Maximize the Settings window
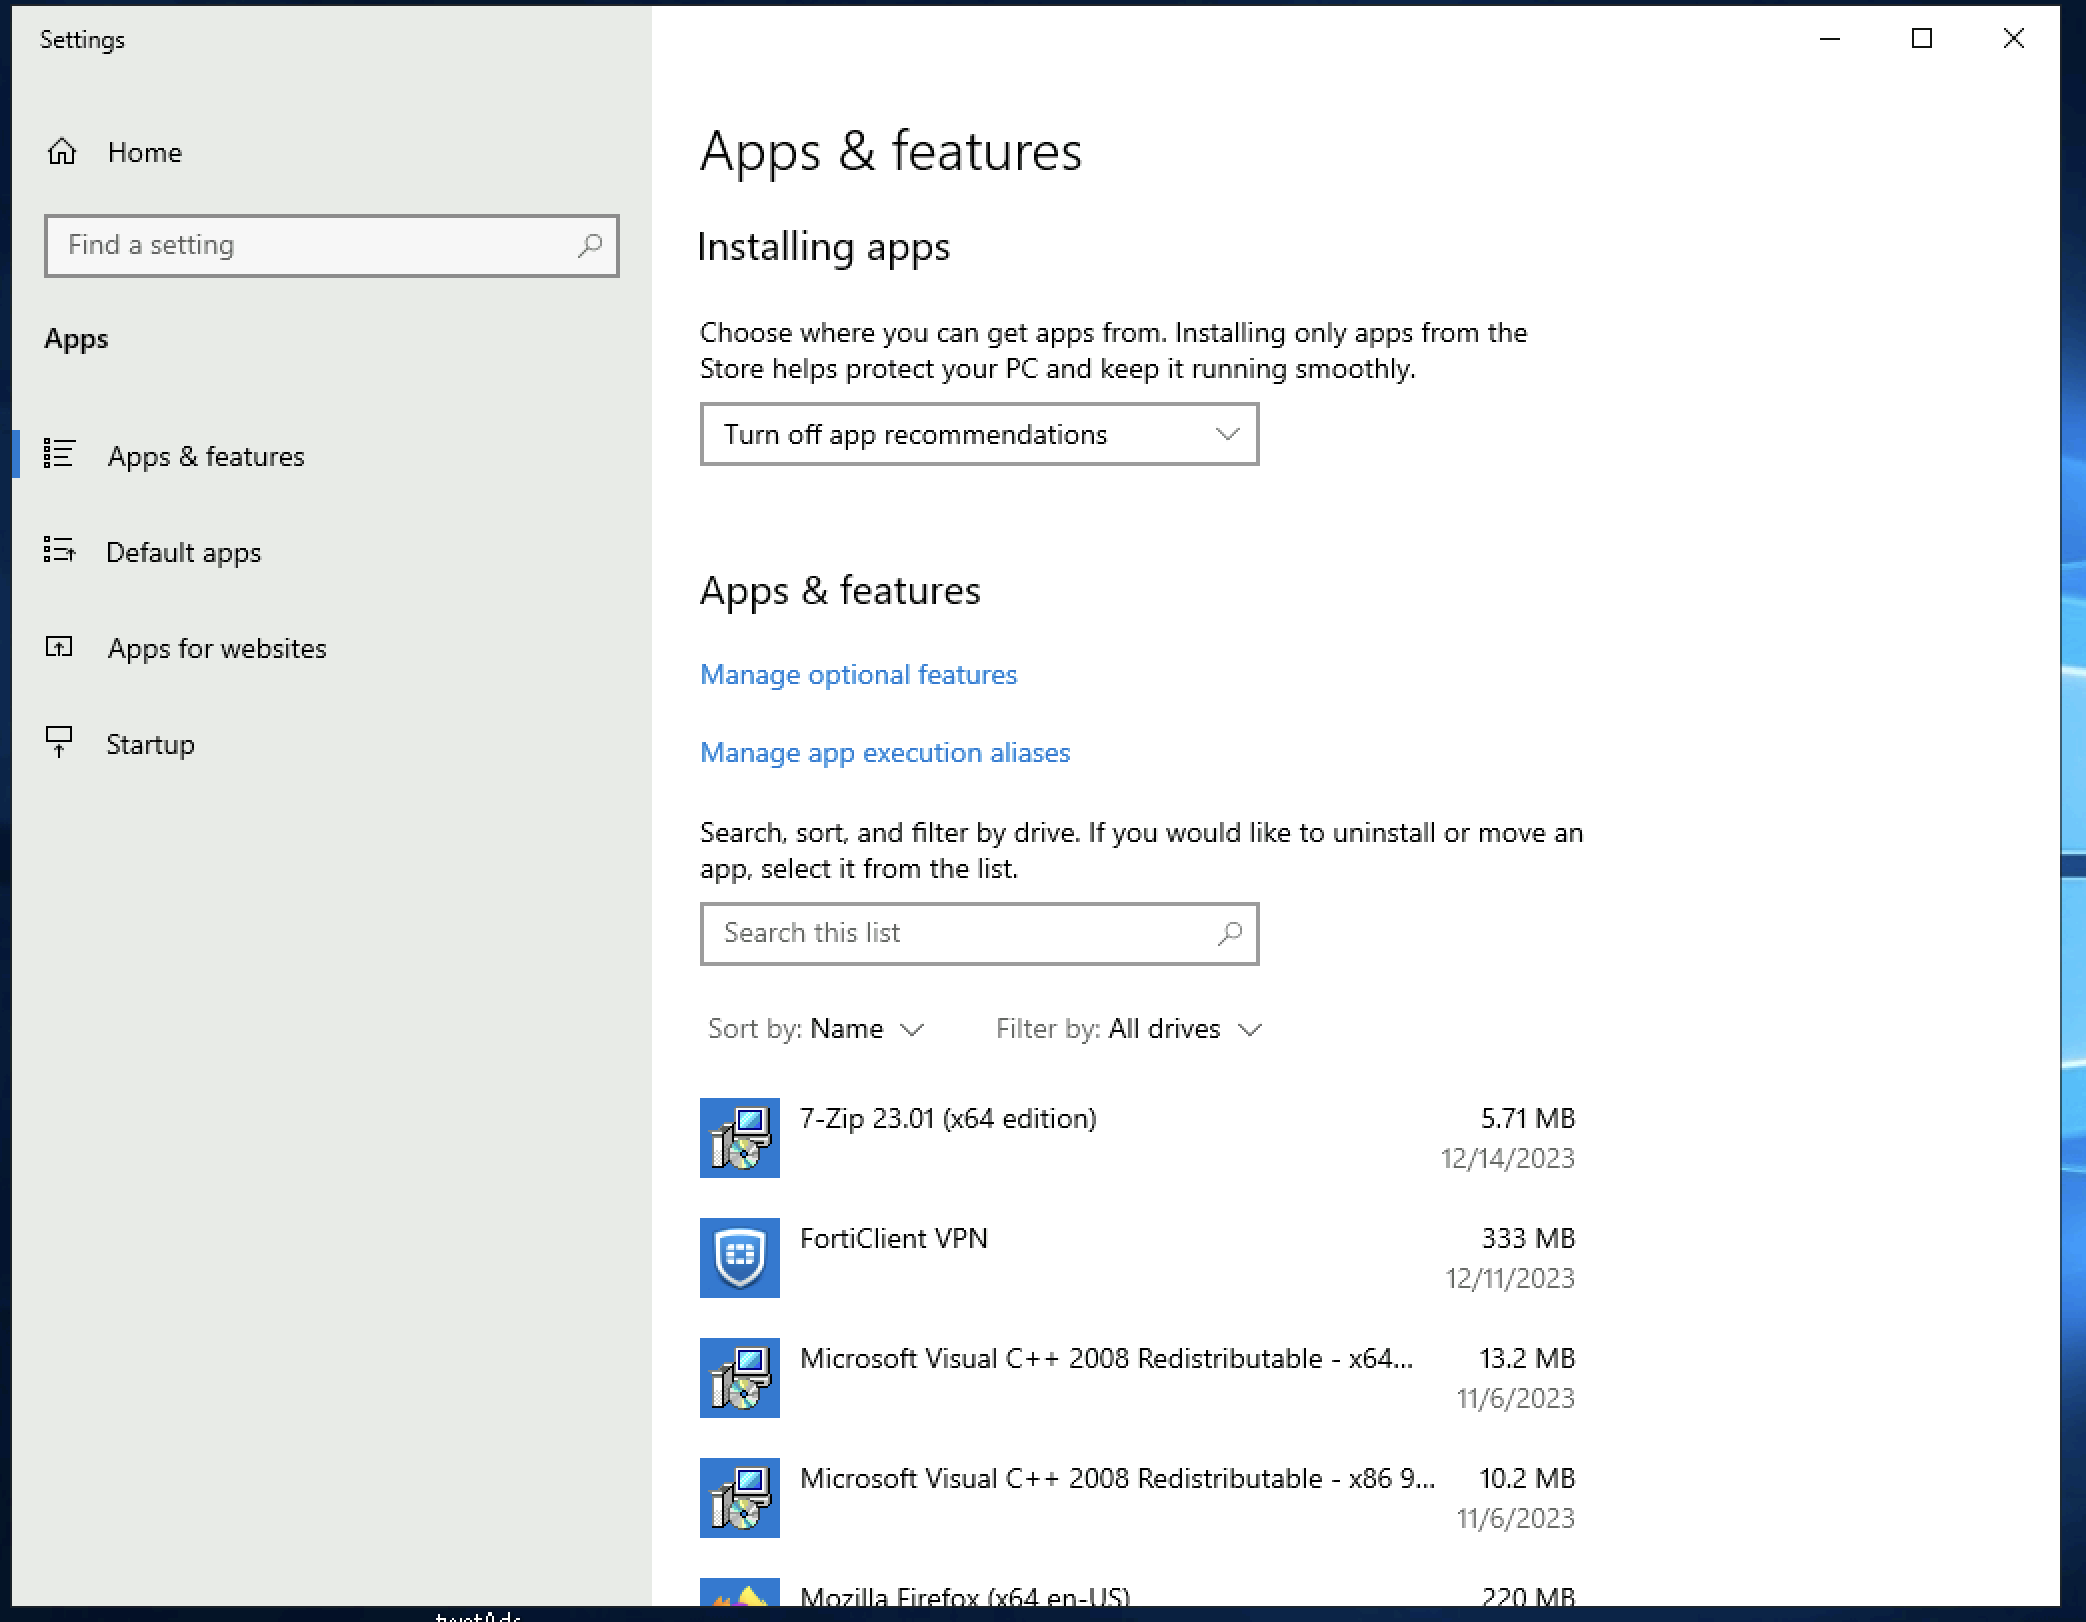The image size is (2086, 1622). tap(1921, 39)
